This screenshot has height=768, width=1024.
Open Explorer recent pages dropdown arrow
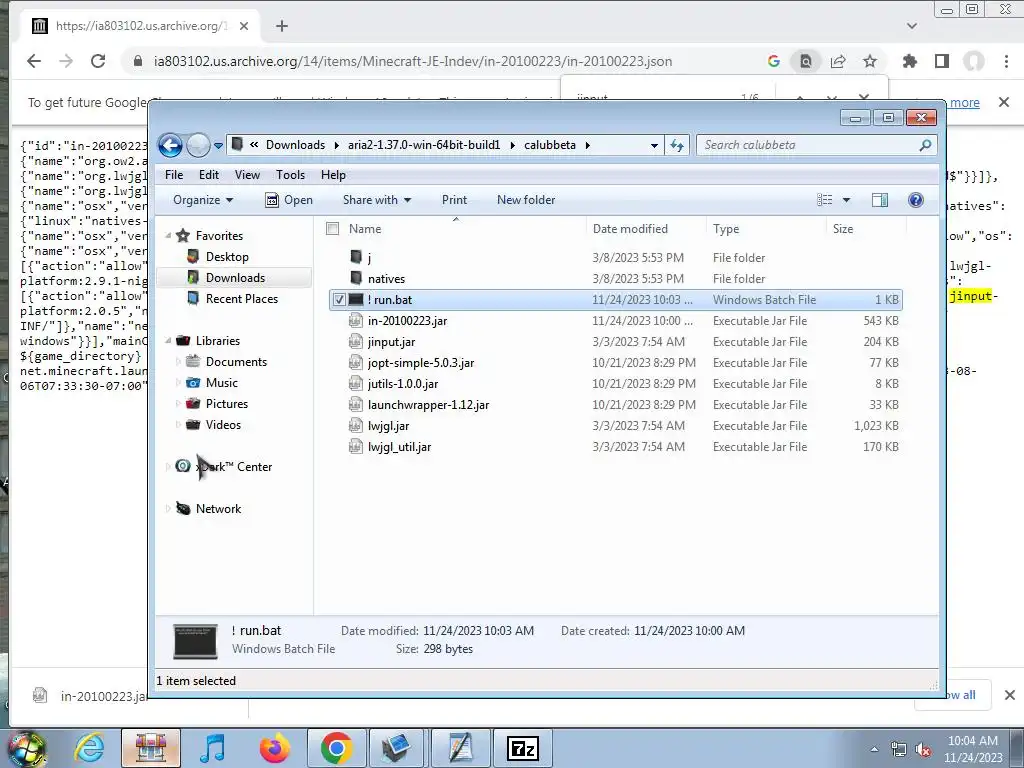point(218,146)
